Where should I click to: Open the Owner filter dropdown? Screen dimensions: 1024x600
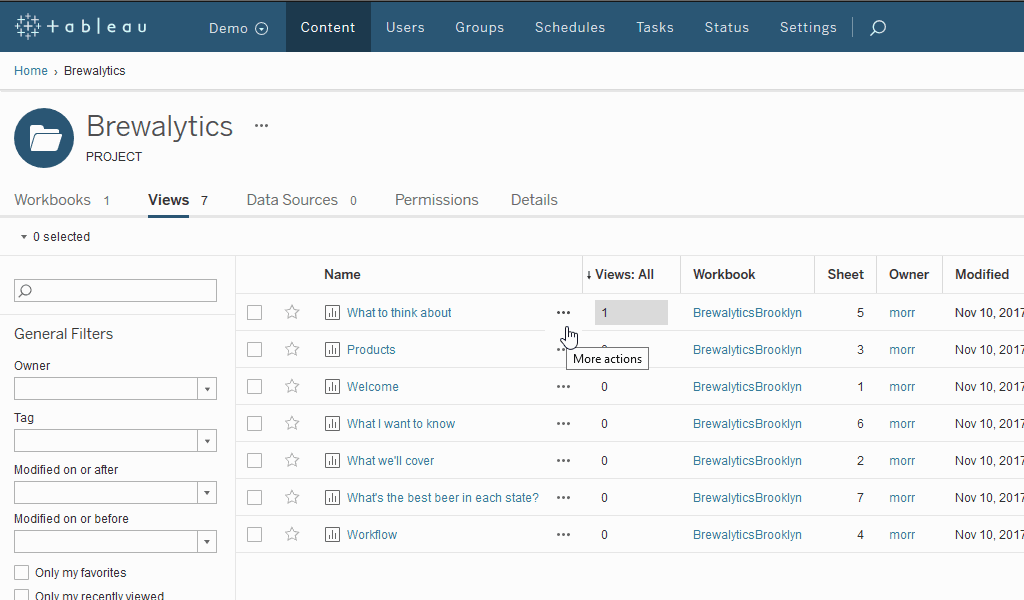pos(206,388)
